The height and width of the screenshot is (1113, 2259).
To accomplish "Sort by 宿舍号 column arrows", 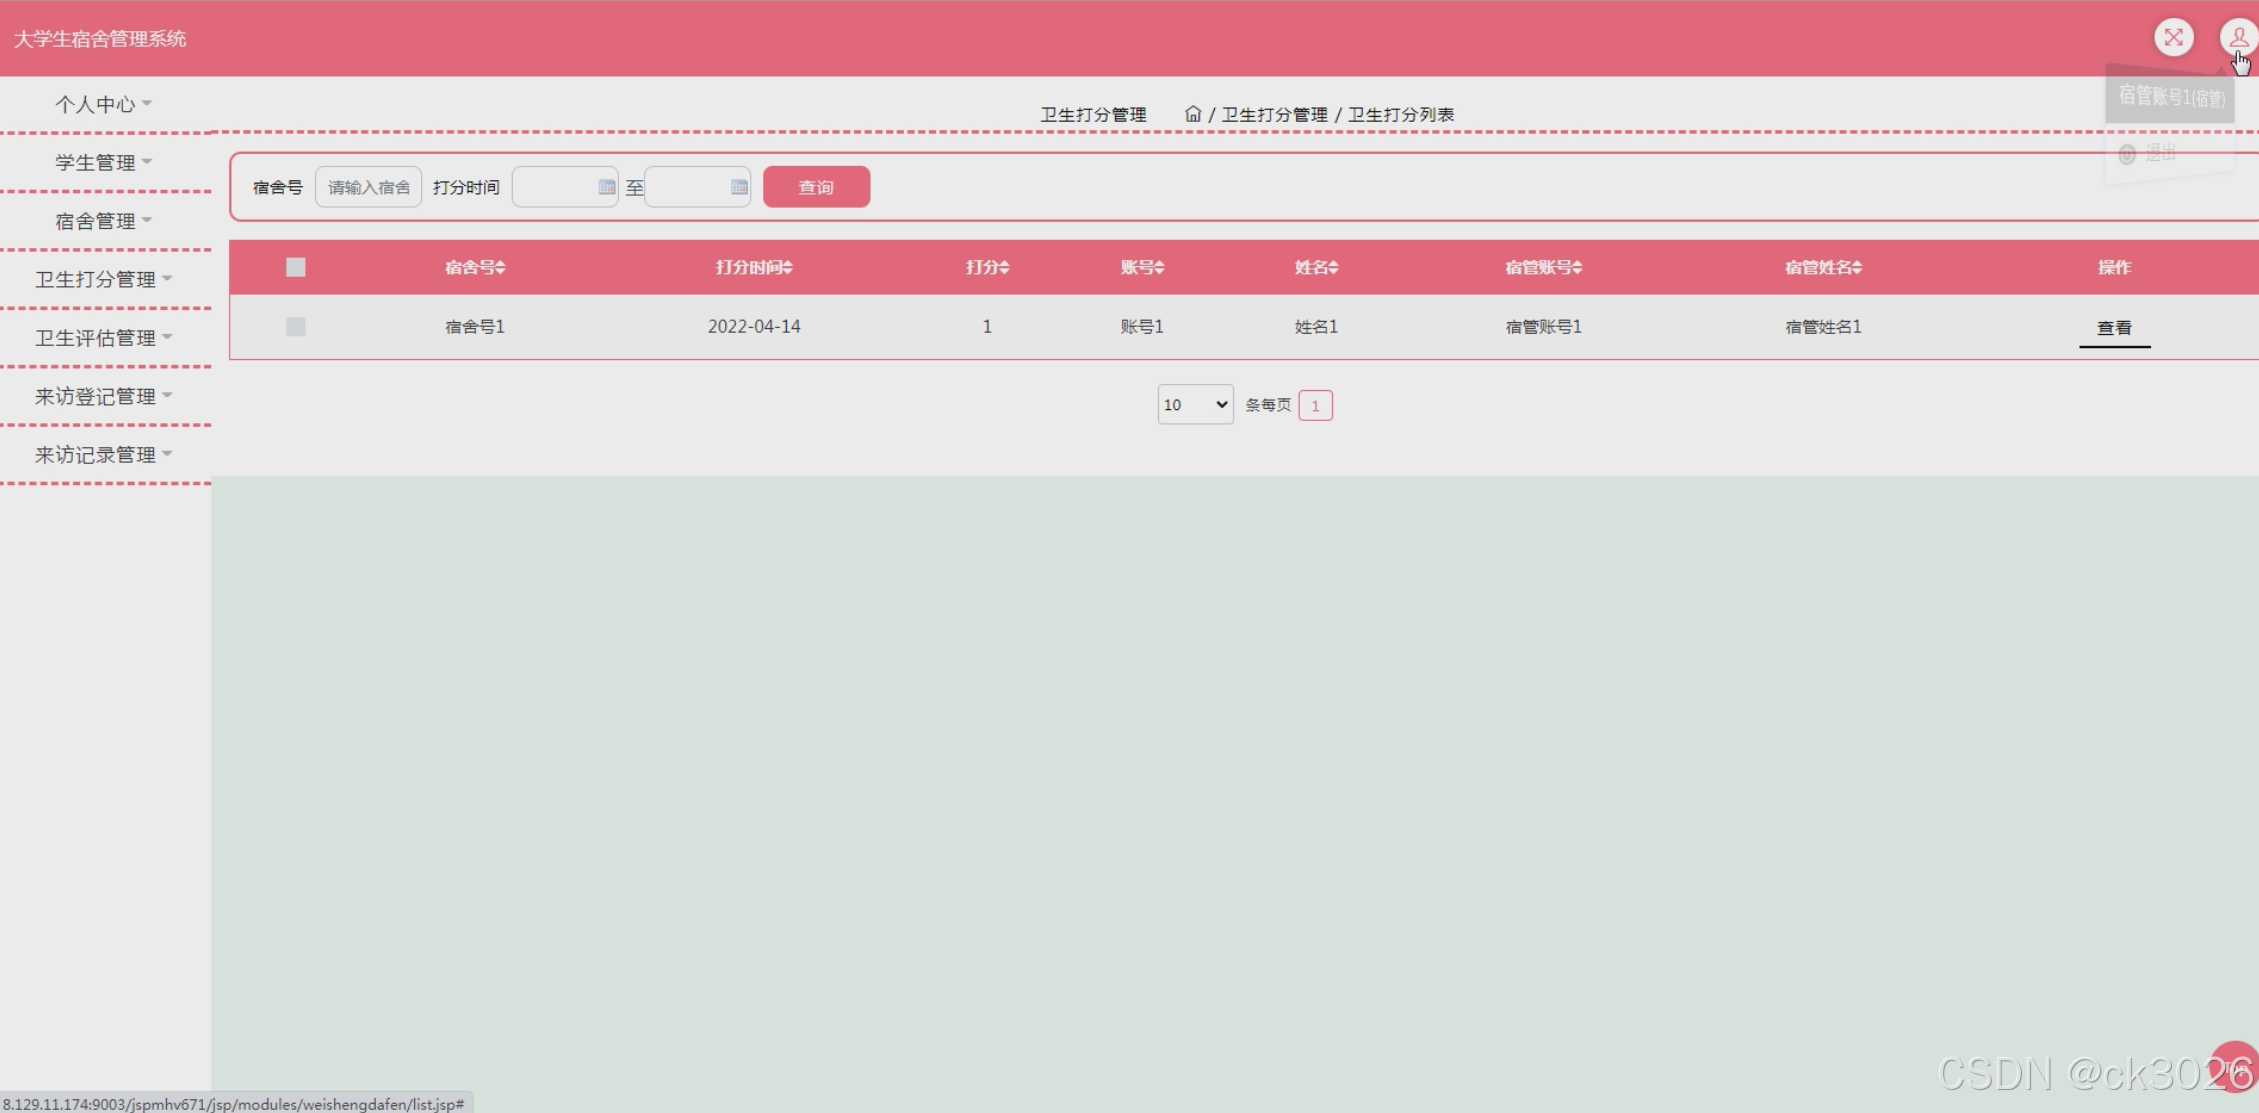I will coord(500,267).
